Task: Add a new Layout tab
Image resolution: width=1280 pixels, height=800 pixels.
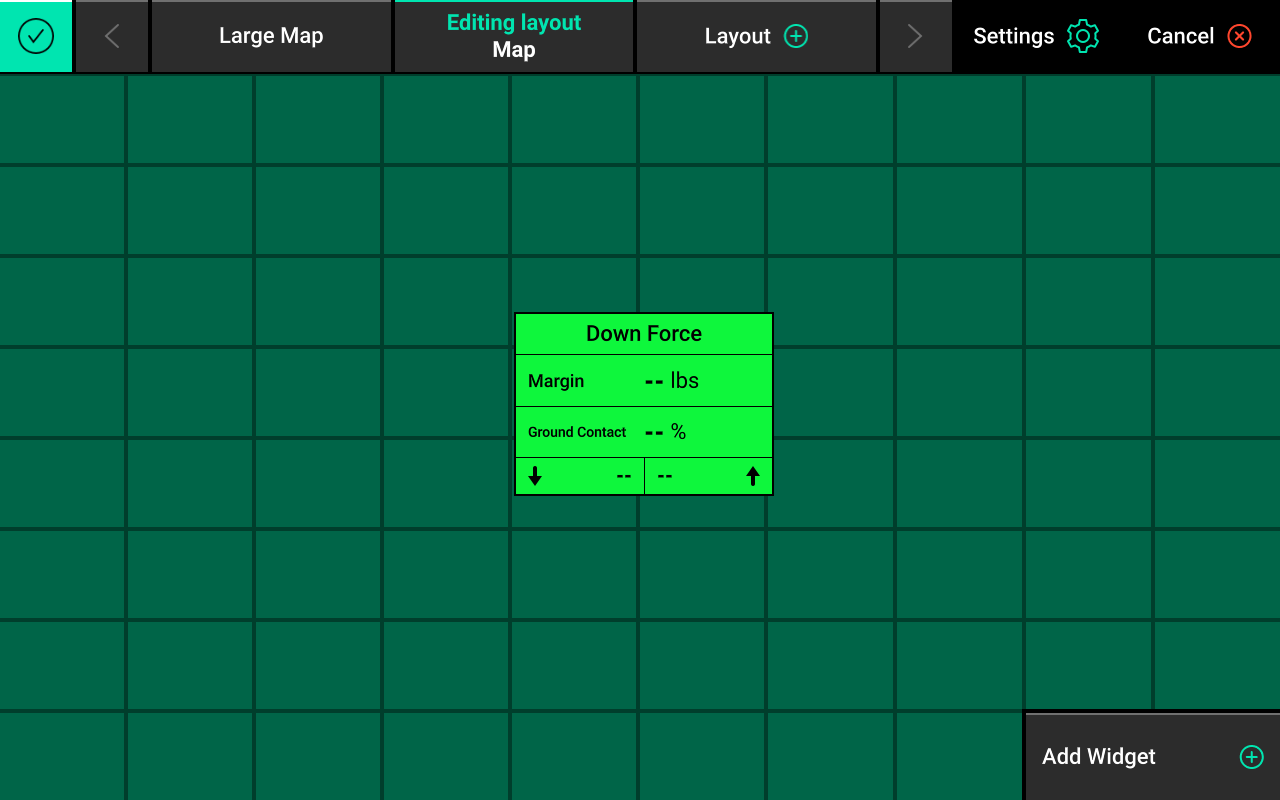Action: [756, 37]
